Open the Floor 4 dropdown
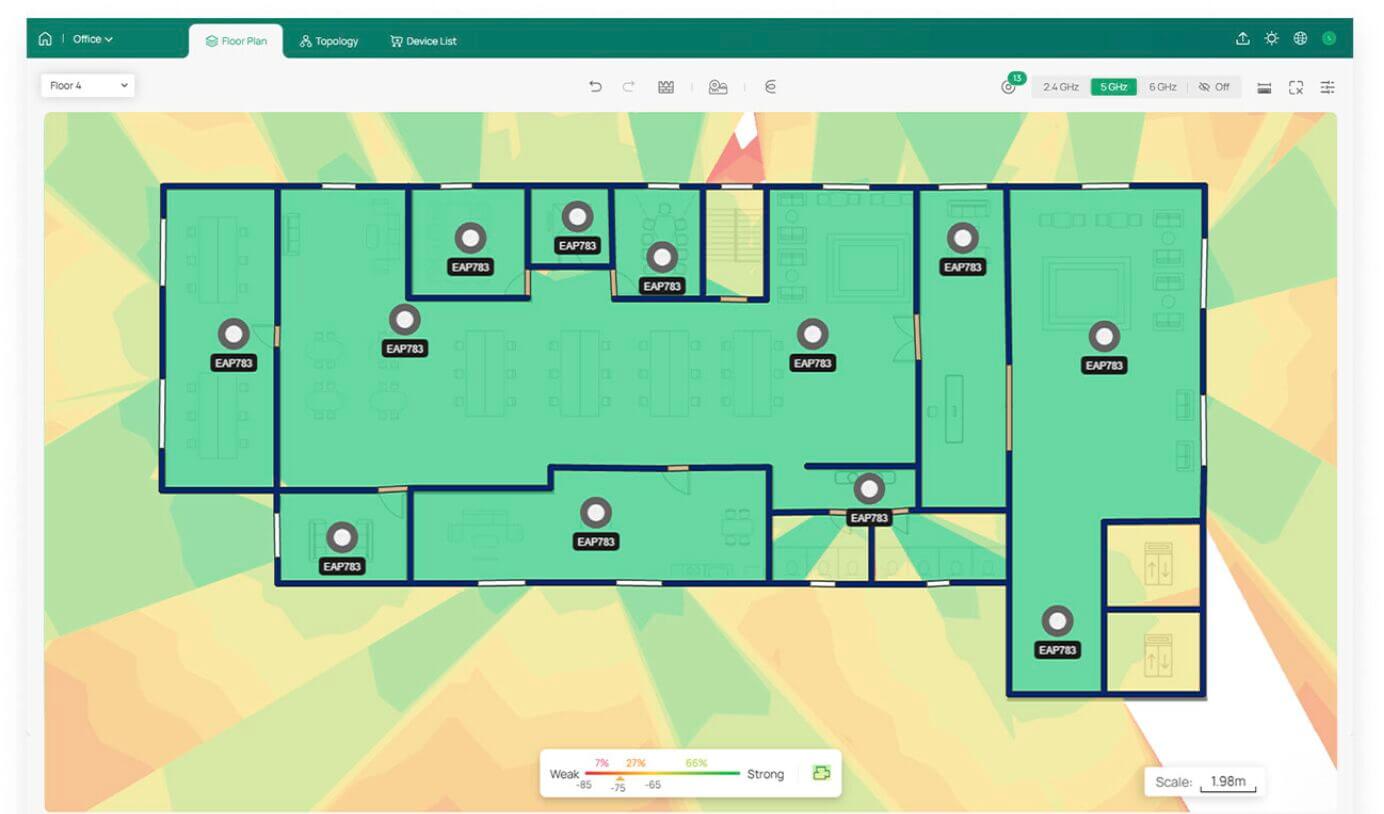Screen dimensions: 1384x814 [x=88, y=86]
